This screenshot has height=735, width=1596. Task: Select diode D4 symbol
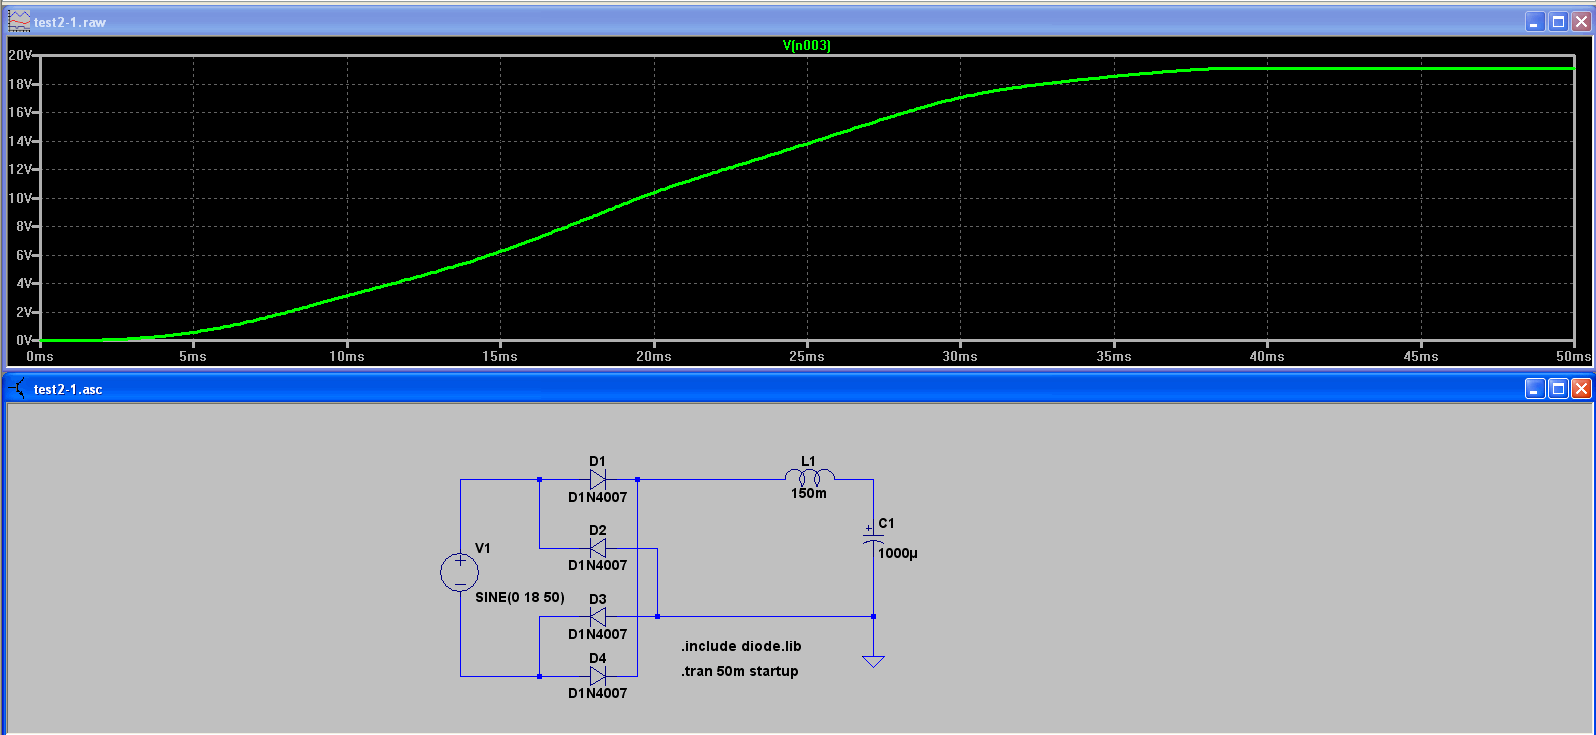tap(598, 676)
